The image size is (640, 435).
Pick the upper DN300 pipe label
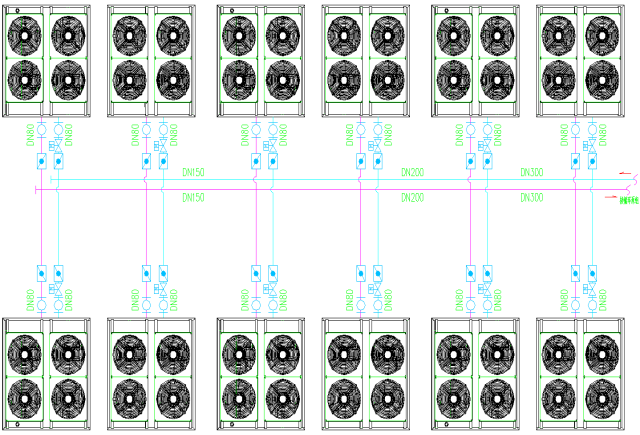point(532,173)
